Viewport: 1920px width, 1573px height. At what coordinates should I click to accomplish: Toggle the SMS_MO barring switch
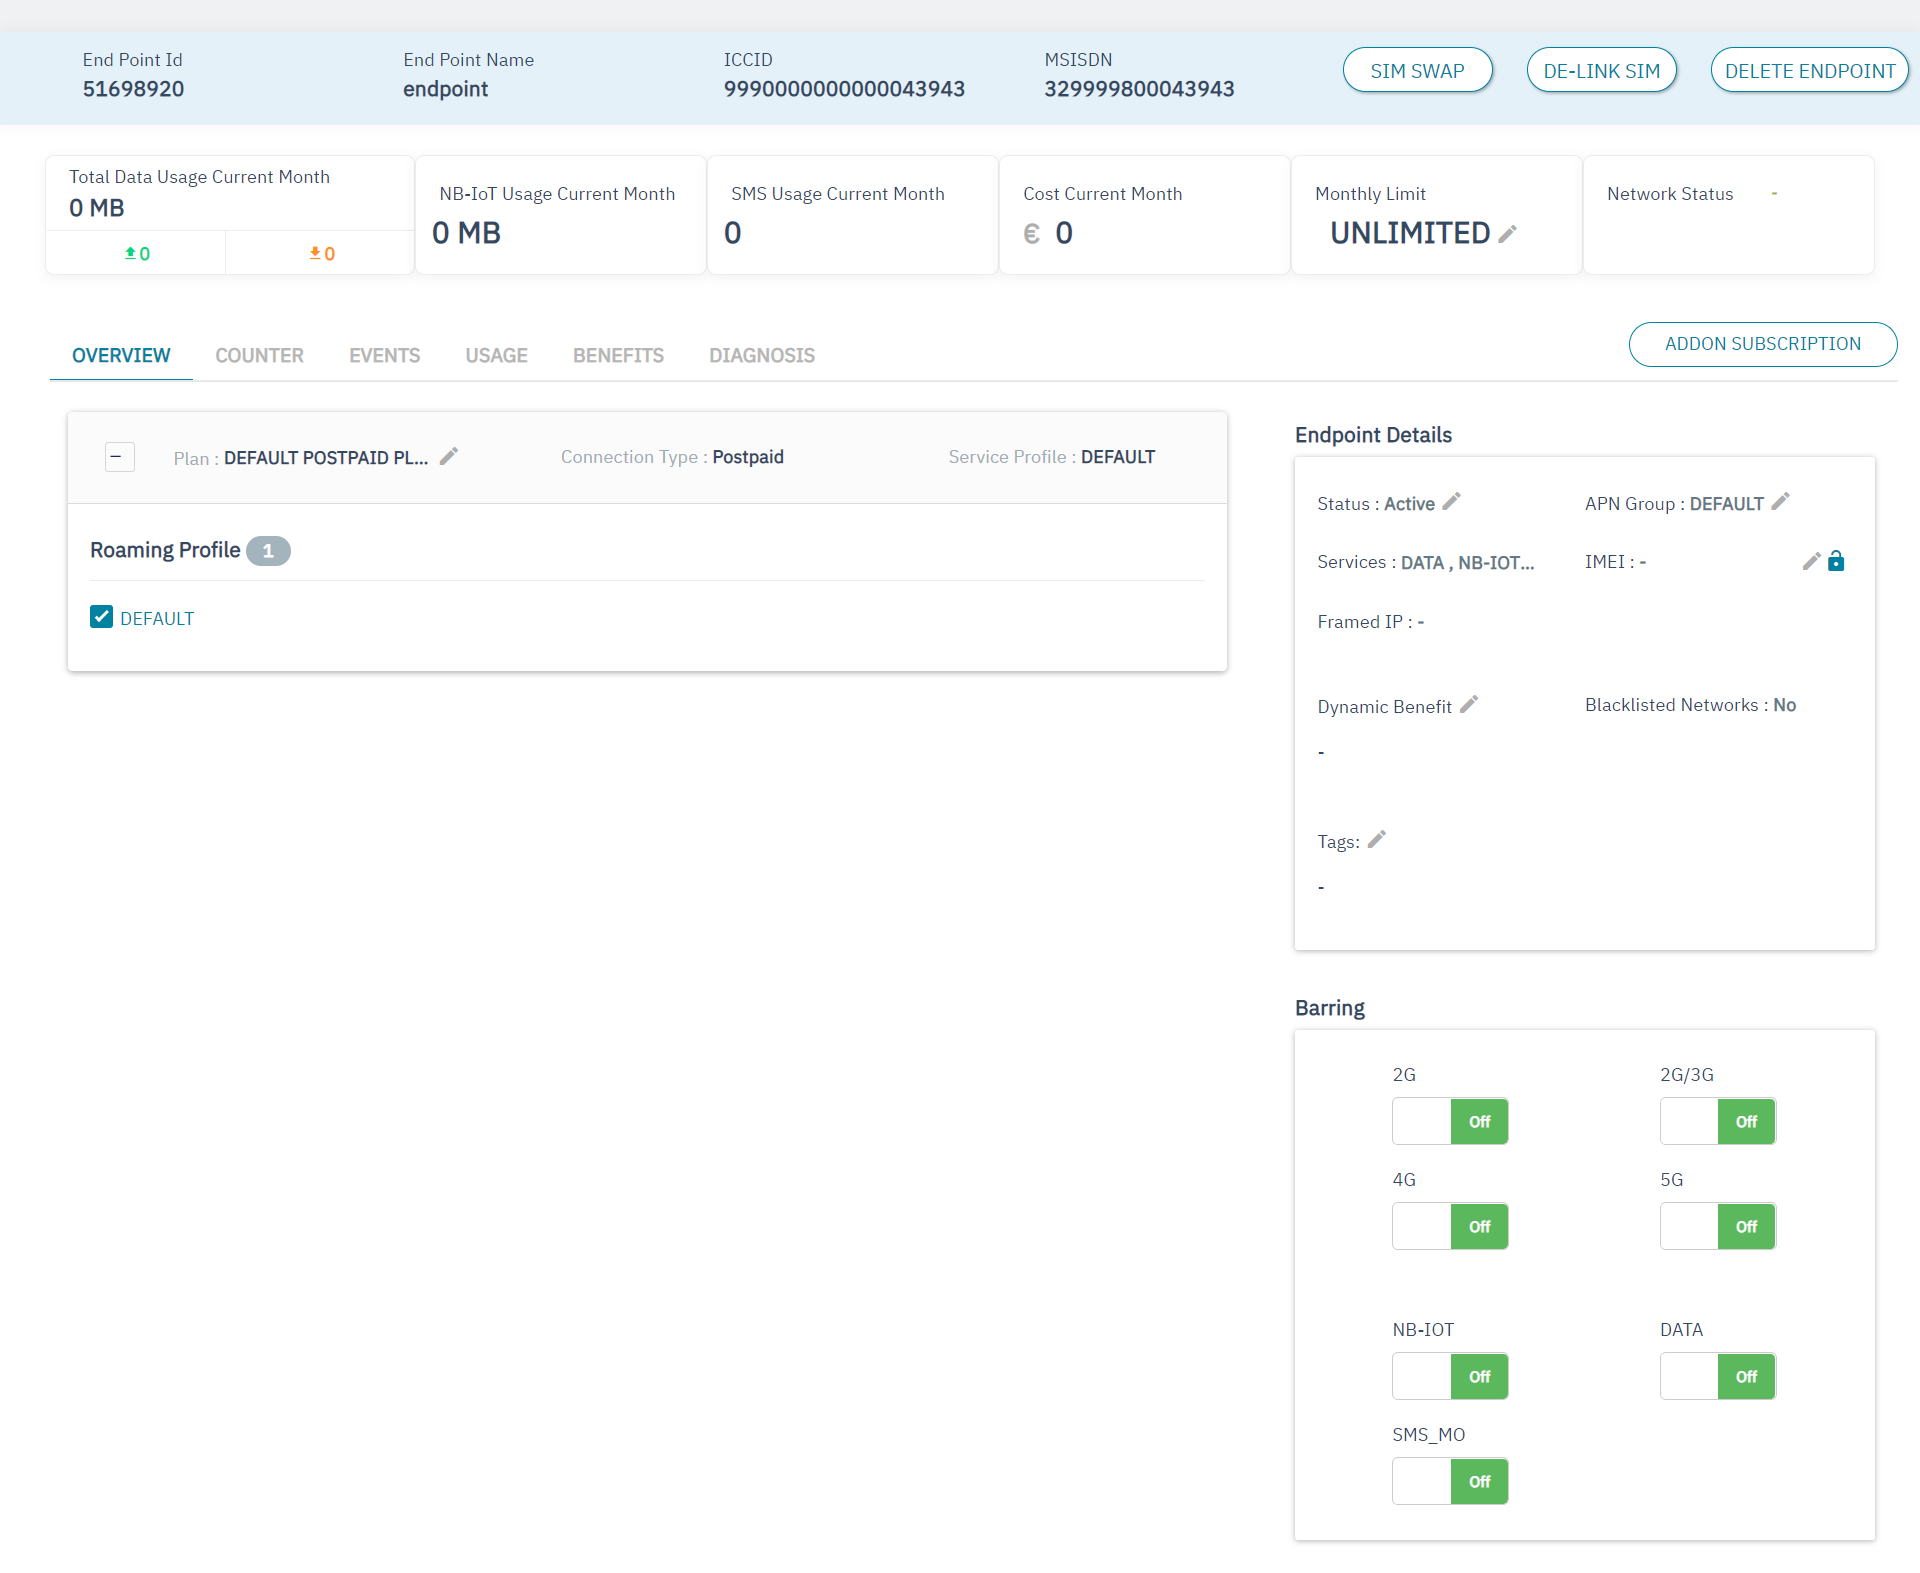1449,1481
